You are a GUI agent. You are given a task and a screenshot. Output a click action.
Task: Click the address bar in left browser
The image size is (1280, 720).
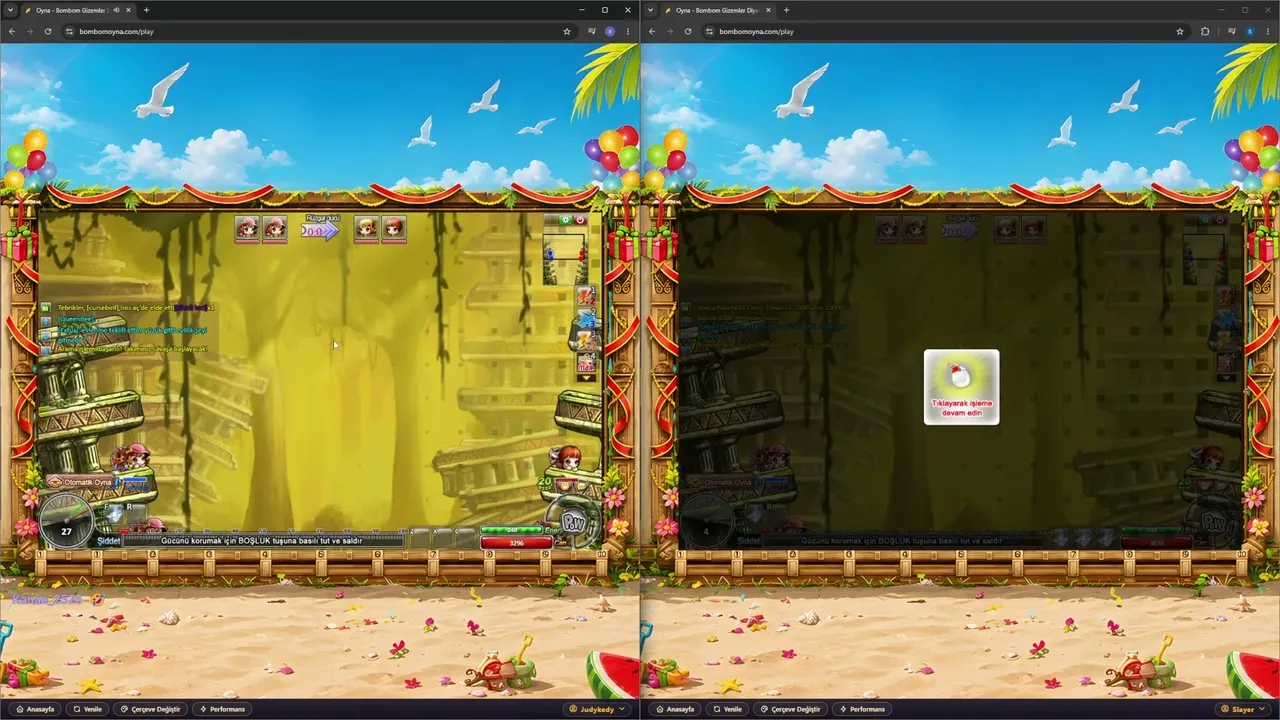(x=318, y=31)
